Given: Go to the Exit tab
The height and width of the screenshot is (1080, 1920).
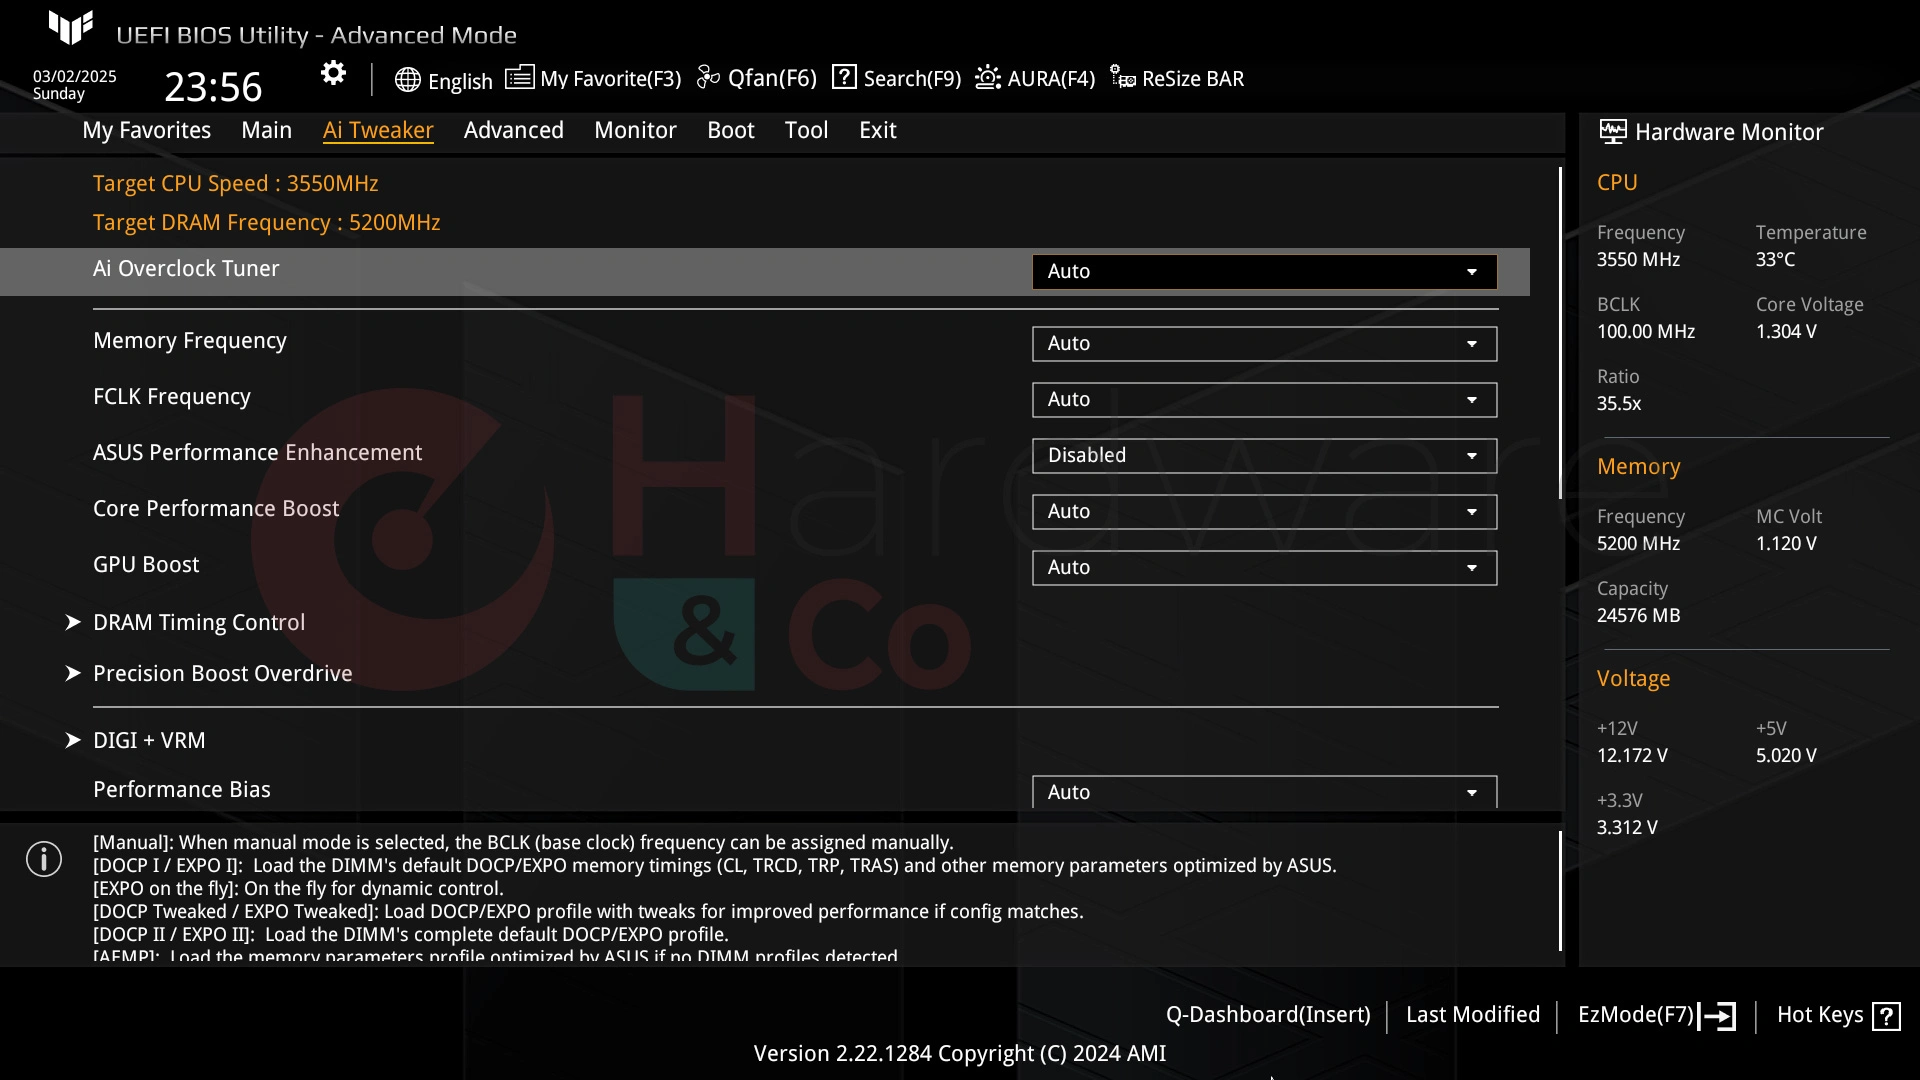Looking at the screenshot, I should pos(877,130).
